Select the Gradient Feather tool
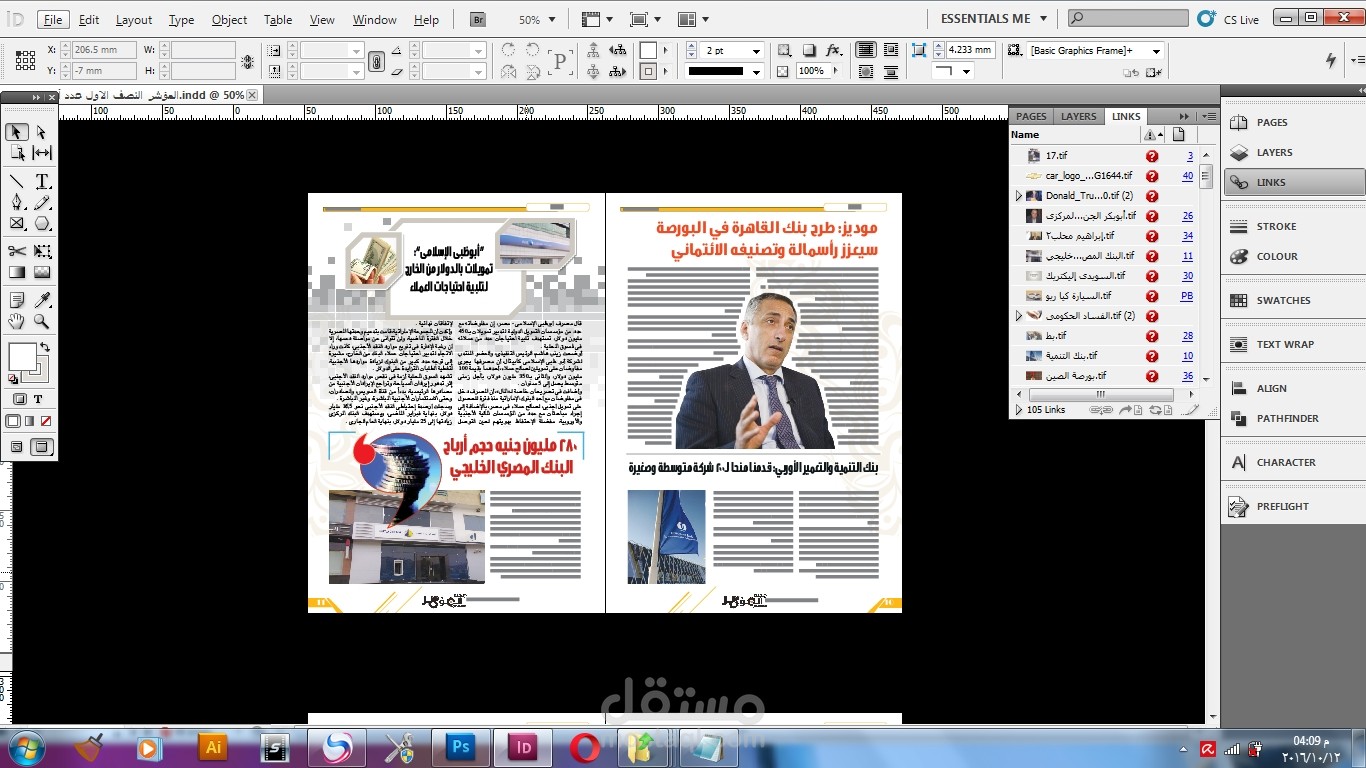The width and height of the screenshot is (1366, 768). (42, 272)
